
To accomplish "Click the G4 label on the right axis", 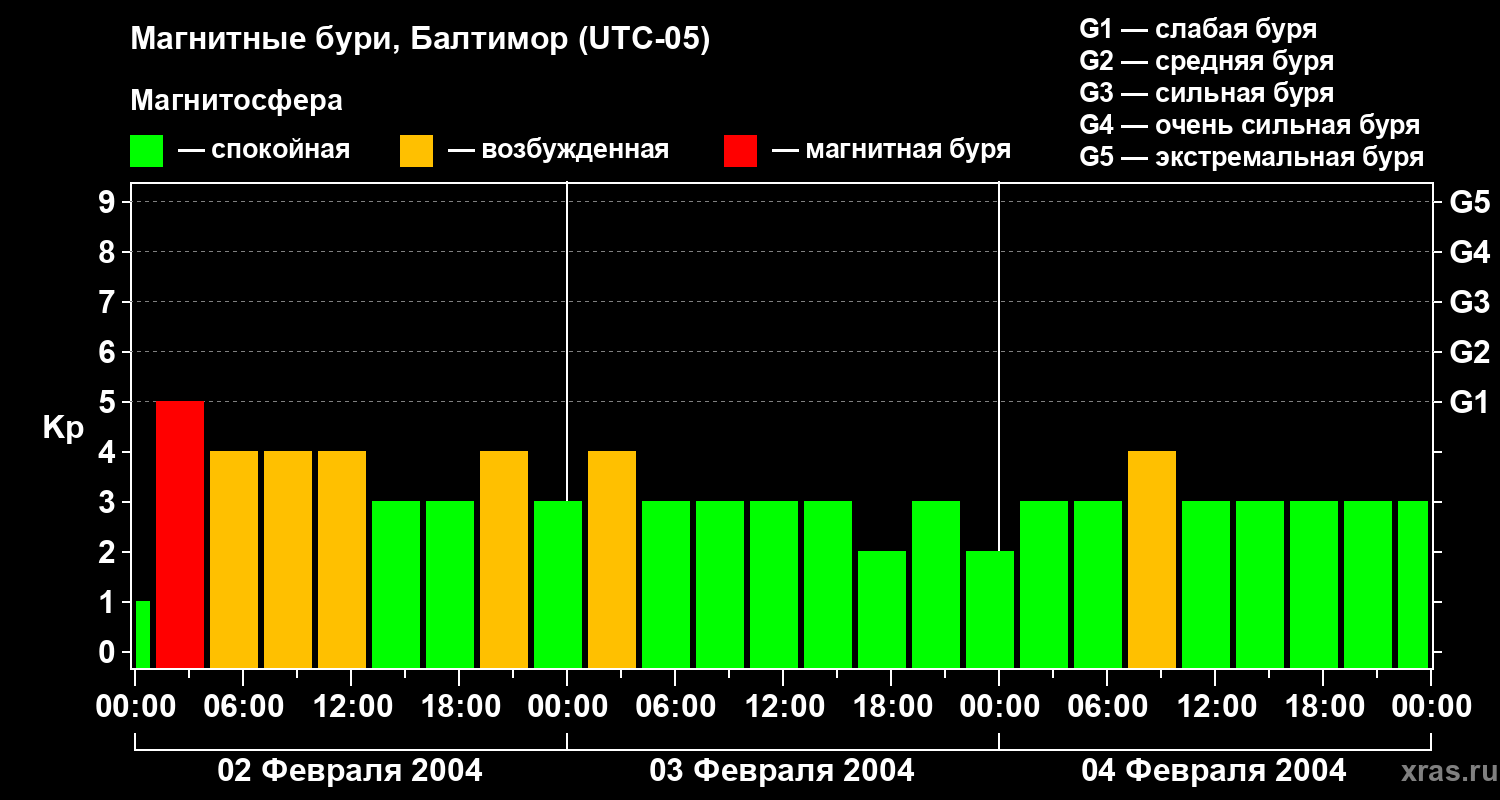I will [1469, 252].
